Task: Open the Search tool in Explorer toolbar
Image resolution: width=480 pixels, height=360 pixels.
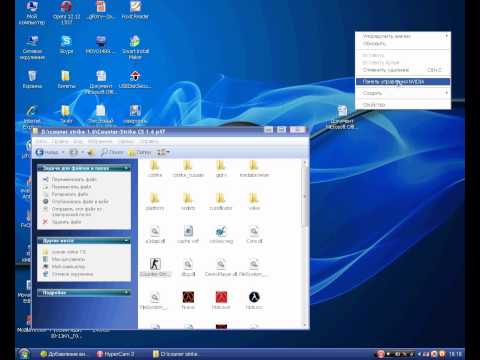Action: [112, 152]
